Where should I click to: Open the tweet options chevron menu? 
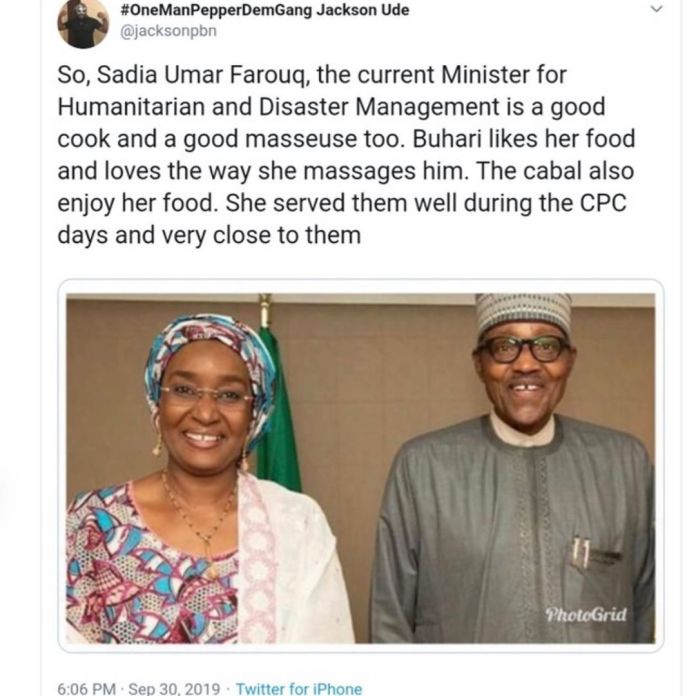point(656,9)
